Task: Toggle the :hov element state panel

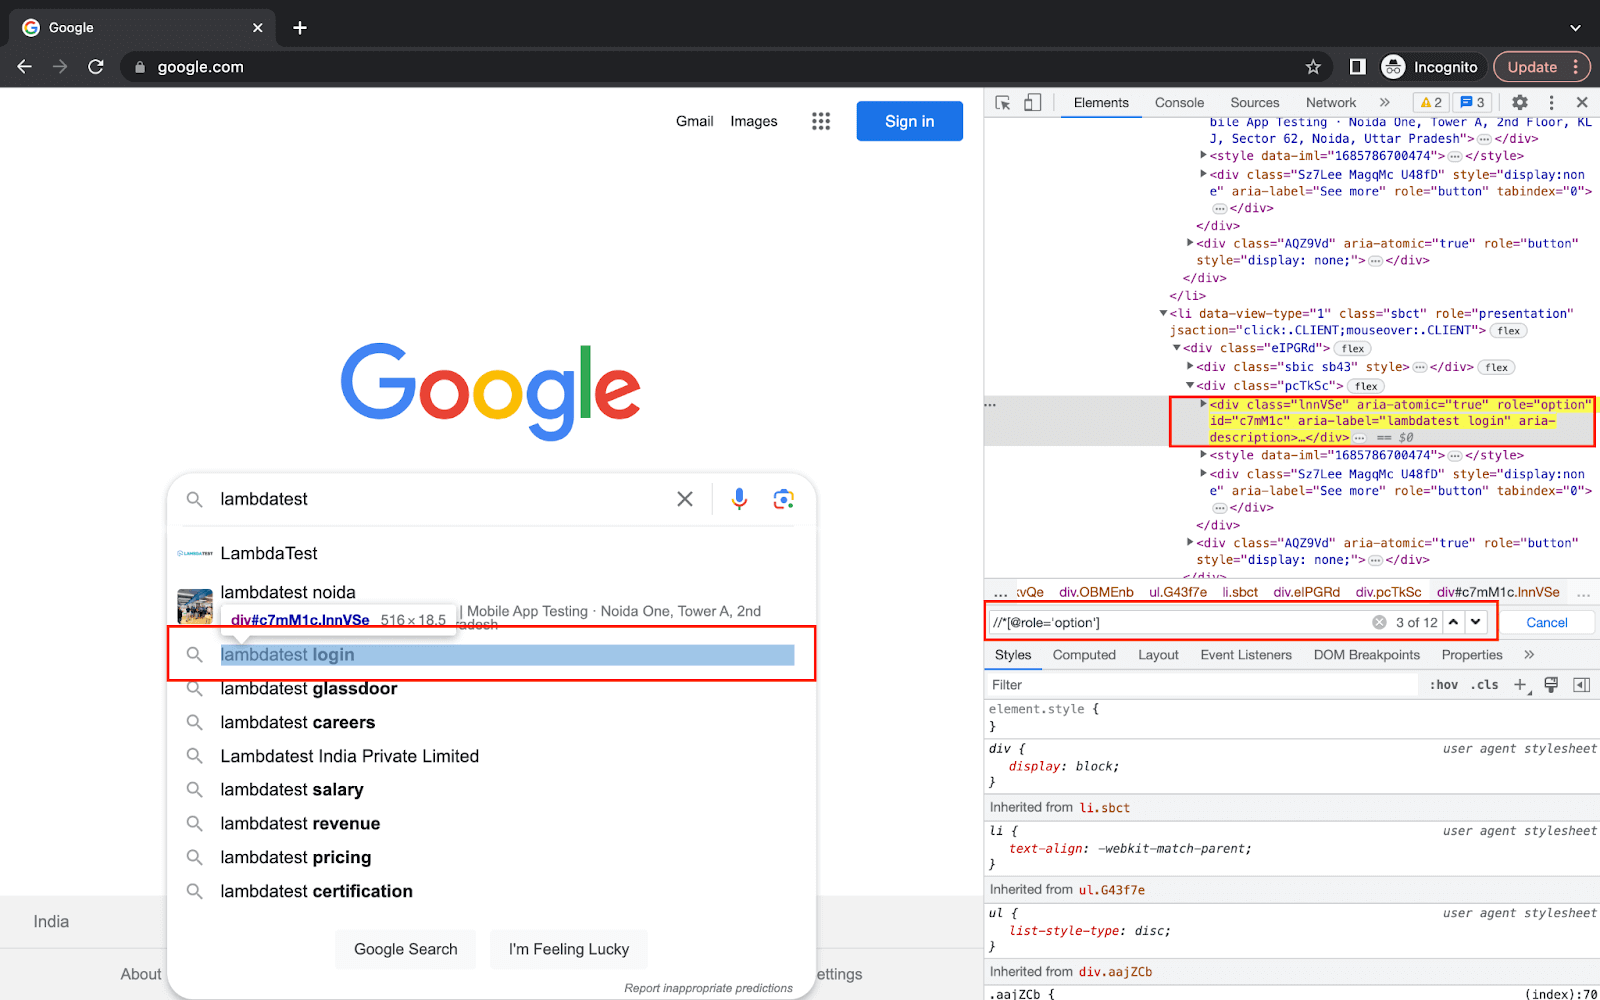Action: tap(1443, 685)
